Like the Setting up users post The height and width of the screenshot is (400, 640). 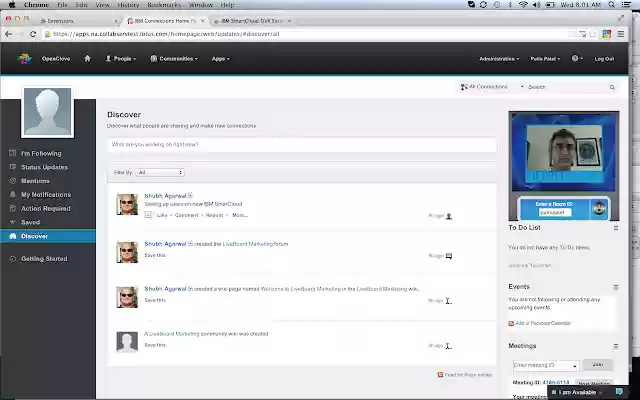(x=162, y=215)
